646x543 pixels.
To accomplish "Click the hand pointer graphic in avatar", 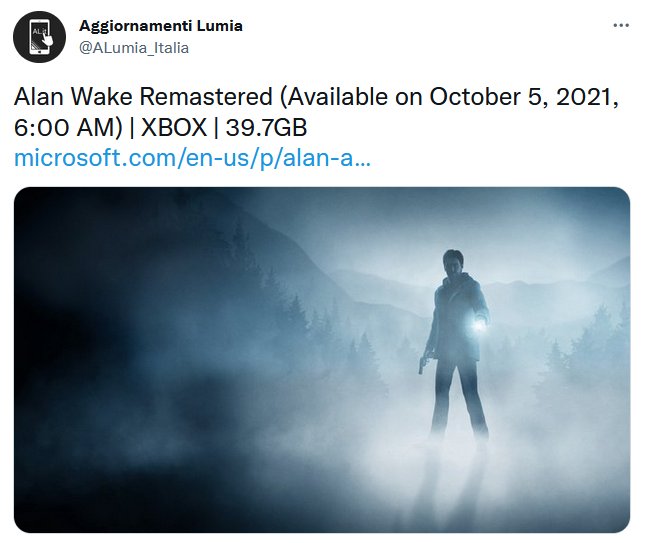I will 48,38.
